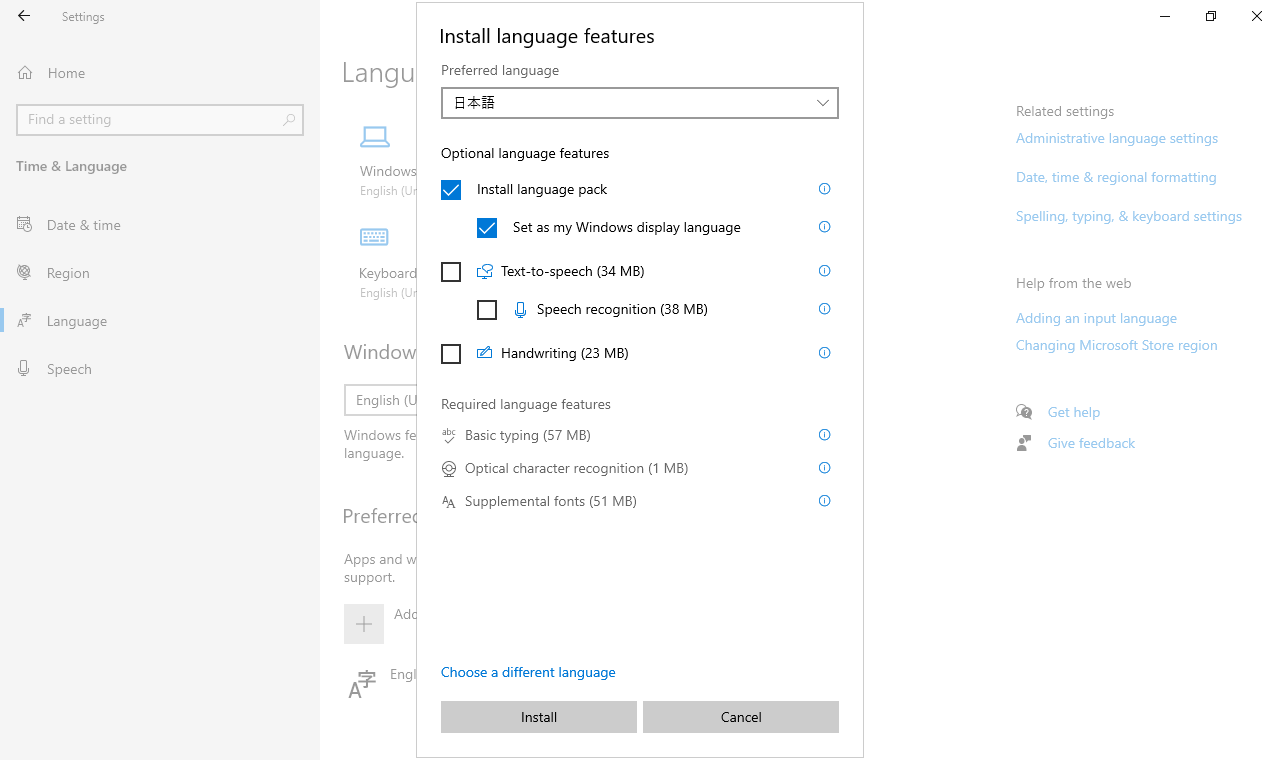Screen dimensions: 1280x760
Task: Click the back arrow in Settings
Action: click(24, 16)
